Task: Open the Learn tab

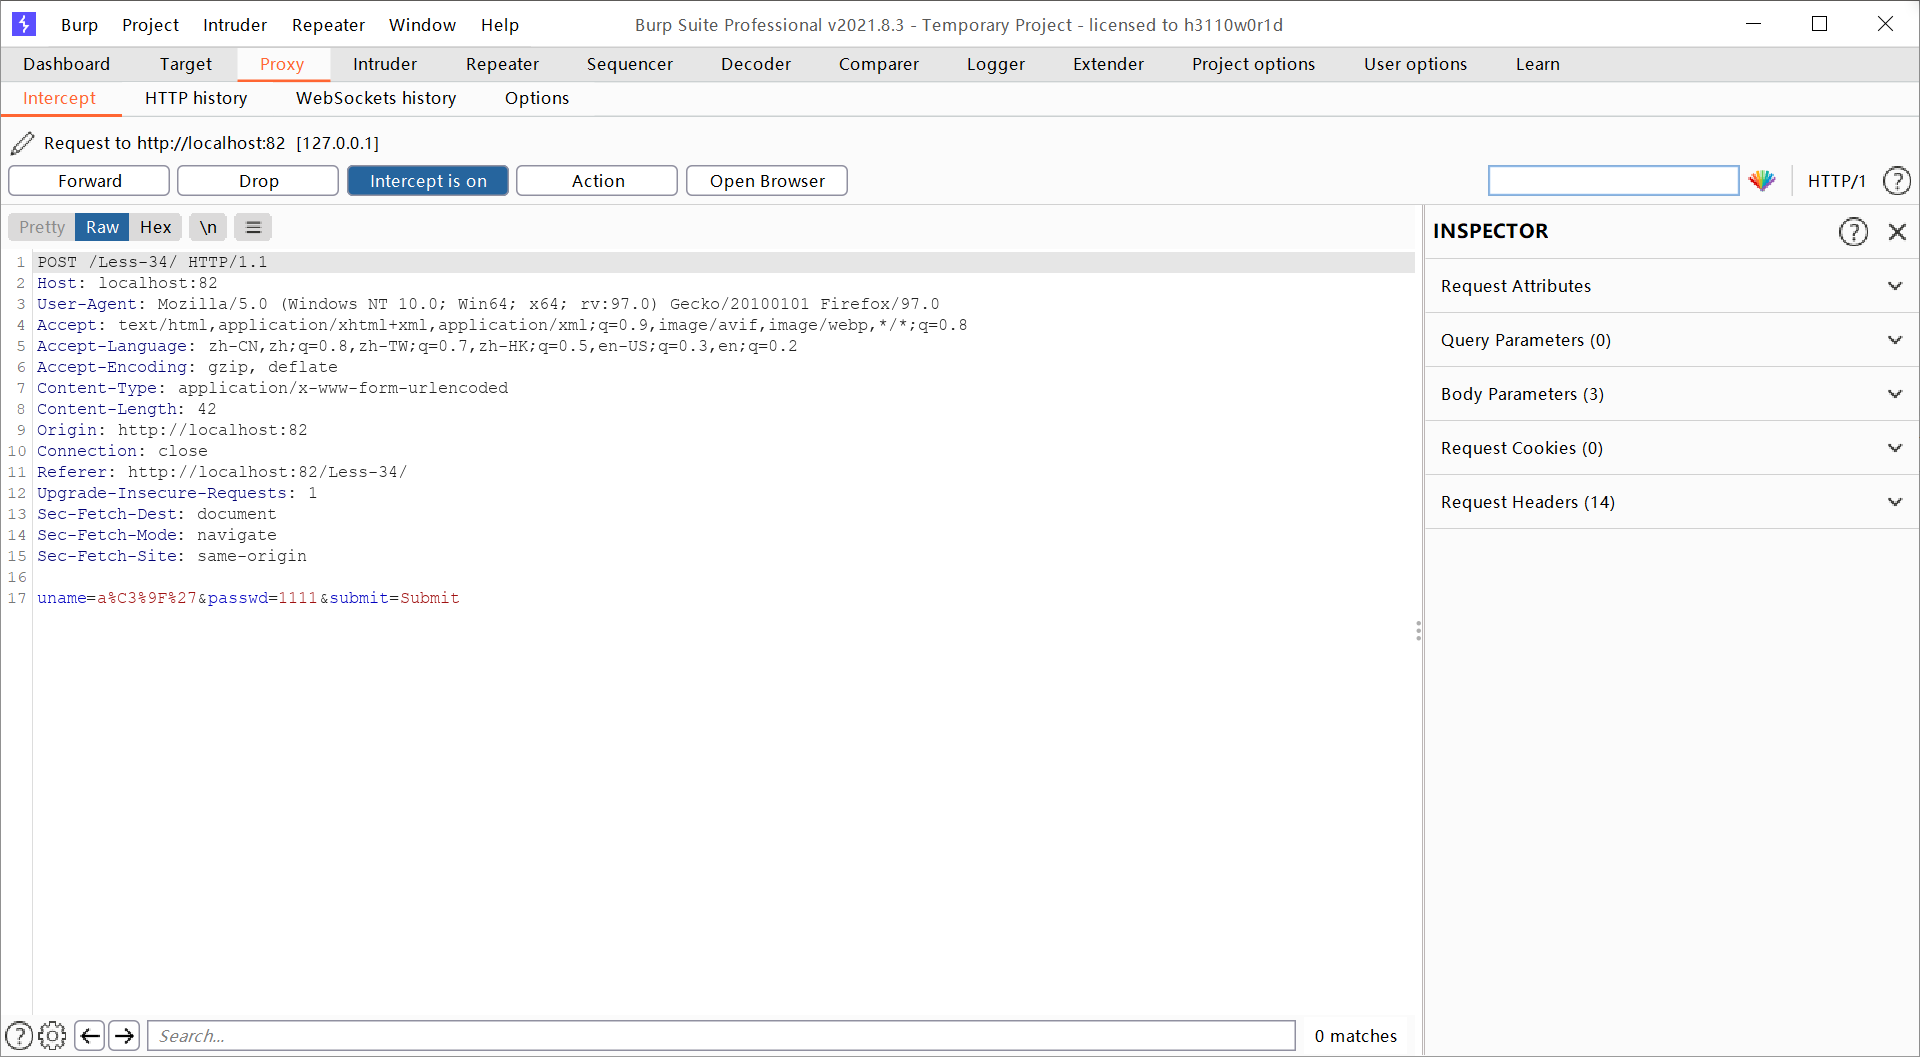Action: pyautogui.click(x=1538, y=64)
